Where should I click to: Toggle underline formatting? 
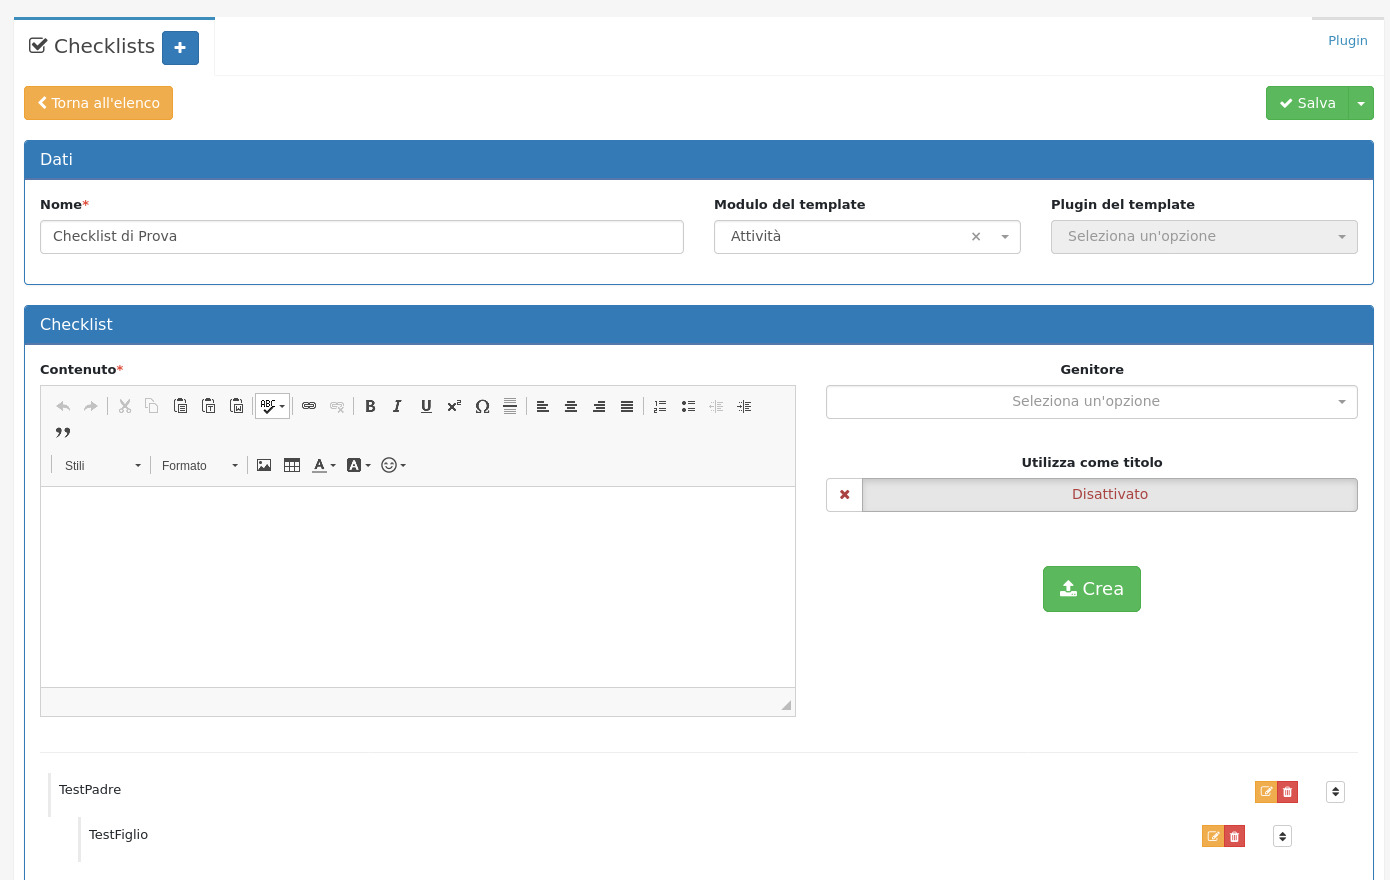click(426, 406)
